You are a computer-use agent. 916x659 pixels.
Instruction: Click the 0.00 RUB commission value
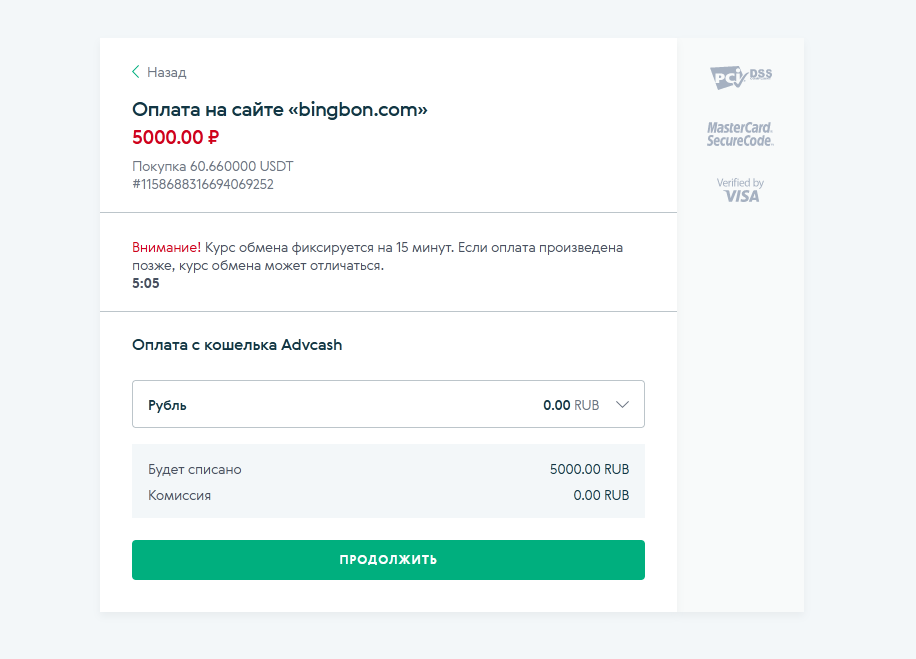click(x=601, y=495)
